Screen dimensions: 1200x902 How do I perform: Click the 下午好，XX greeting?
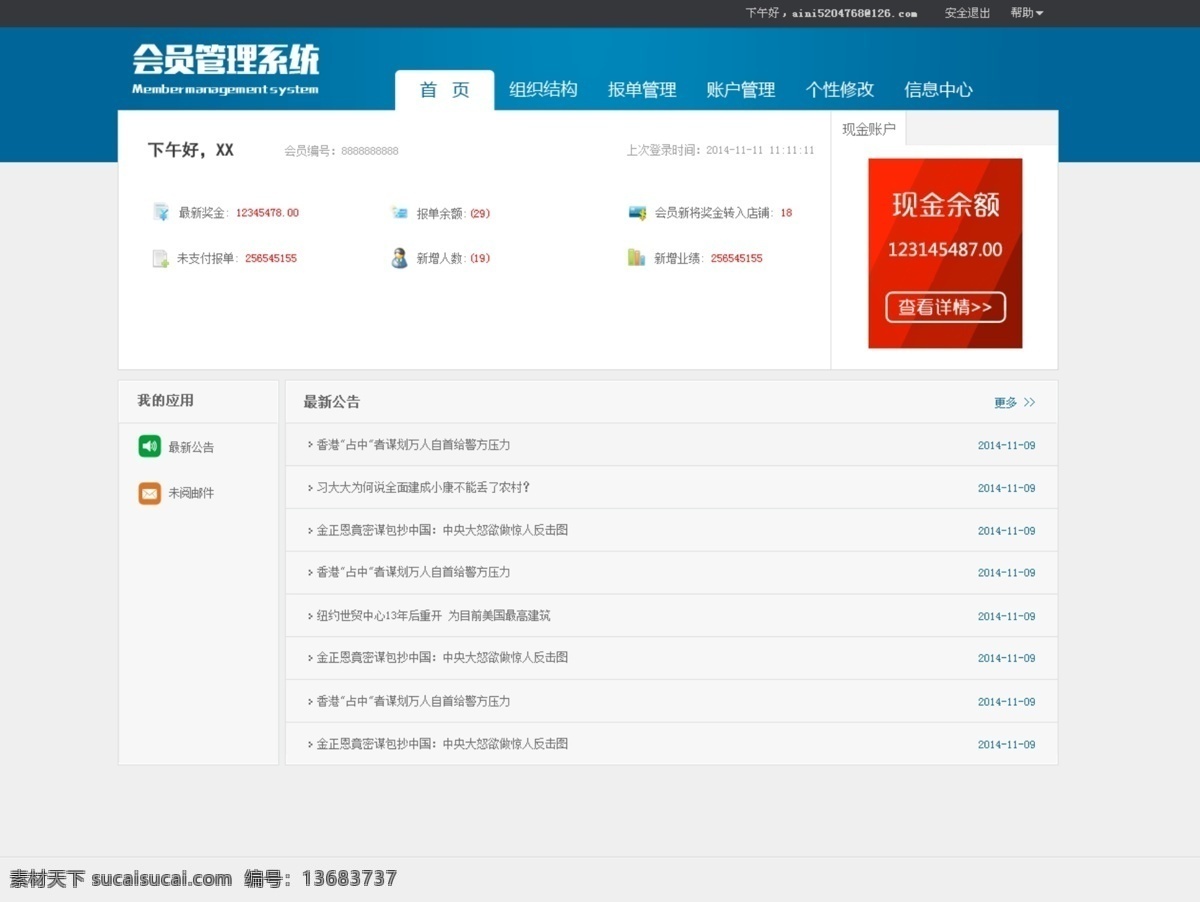pyautogui.click(x=191, y=150)
